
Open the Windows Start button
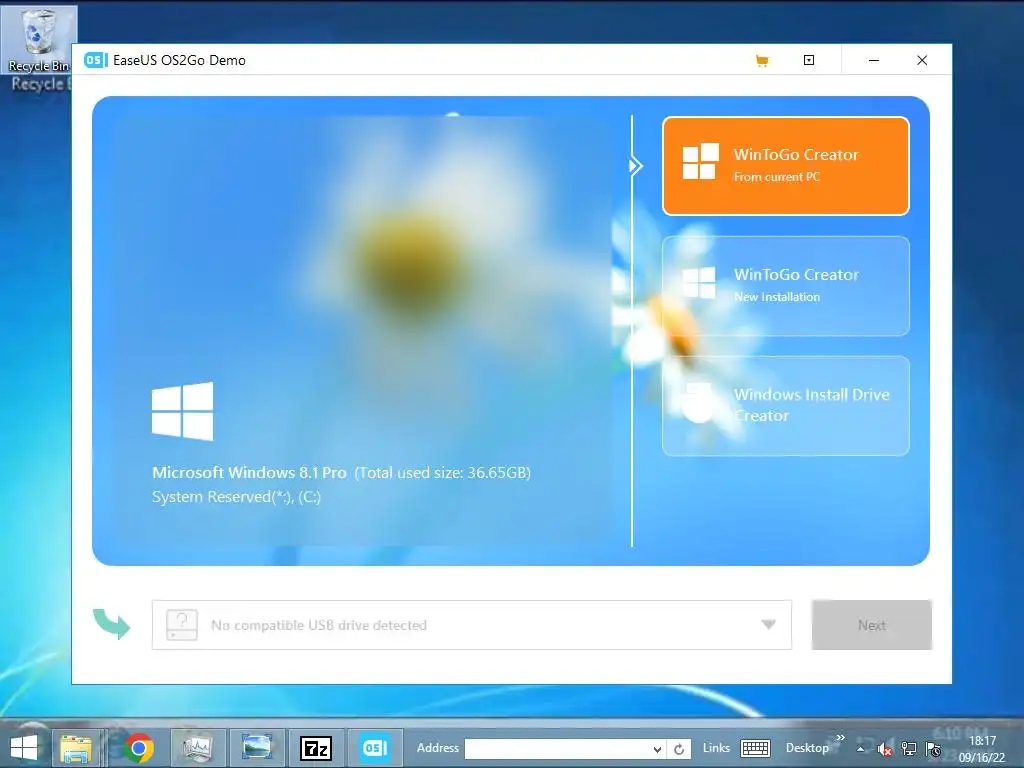[24, 748]
